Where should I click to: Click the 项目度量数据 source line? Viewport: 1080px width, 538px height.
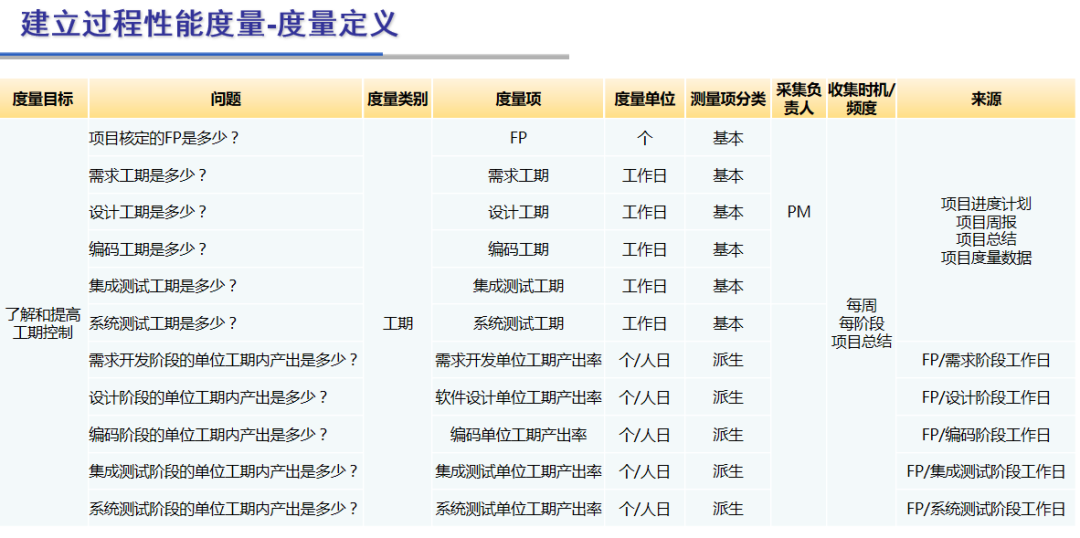(x=986, y=258)
